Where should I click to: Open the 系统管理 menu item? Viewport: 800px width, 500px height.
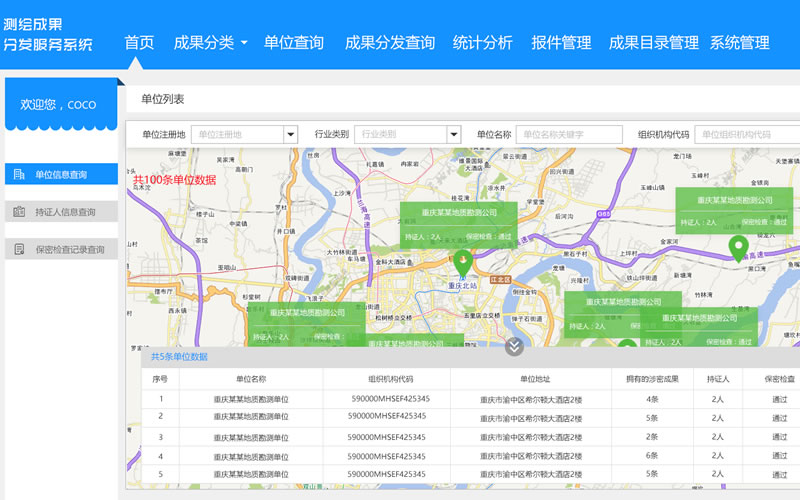[739, 43]
